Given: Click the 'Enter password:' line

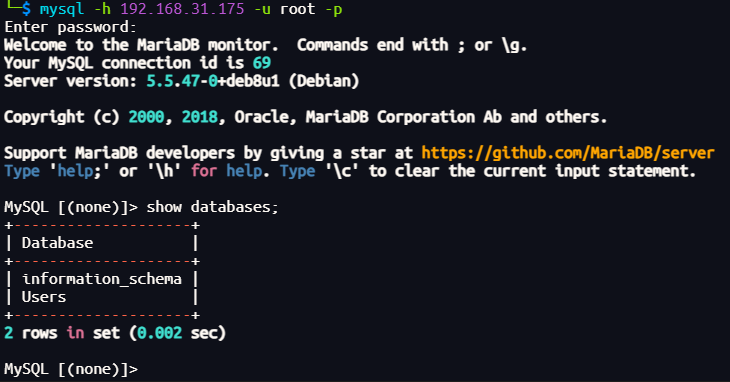Looking at the screenshot, I should (x=70, y=27).
